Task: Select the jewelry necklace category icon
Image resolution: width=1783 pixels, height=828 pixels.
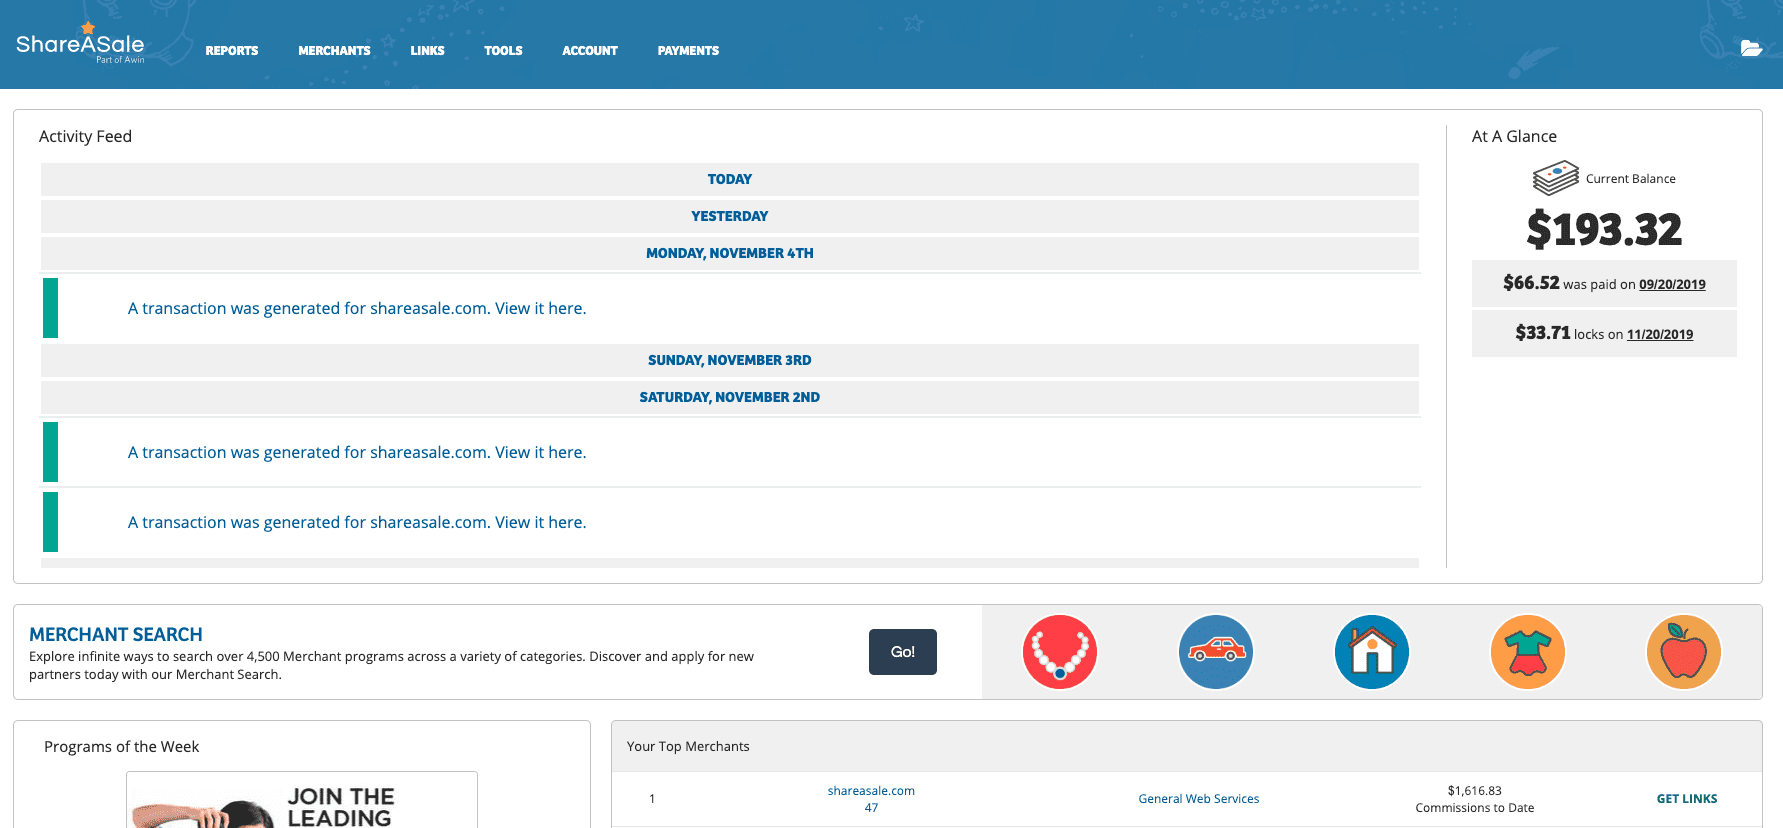Action: pyautogui.click(x=1060, y=652)
